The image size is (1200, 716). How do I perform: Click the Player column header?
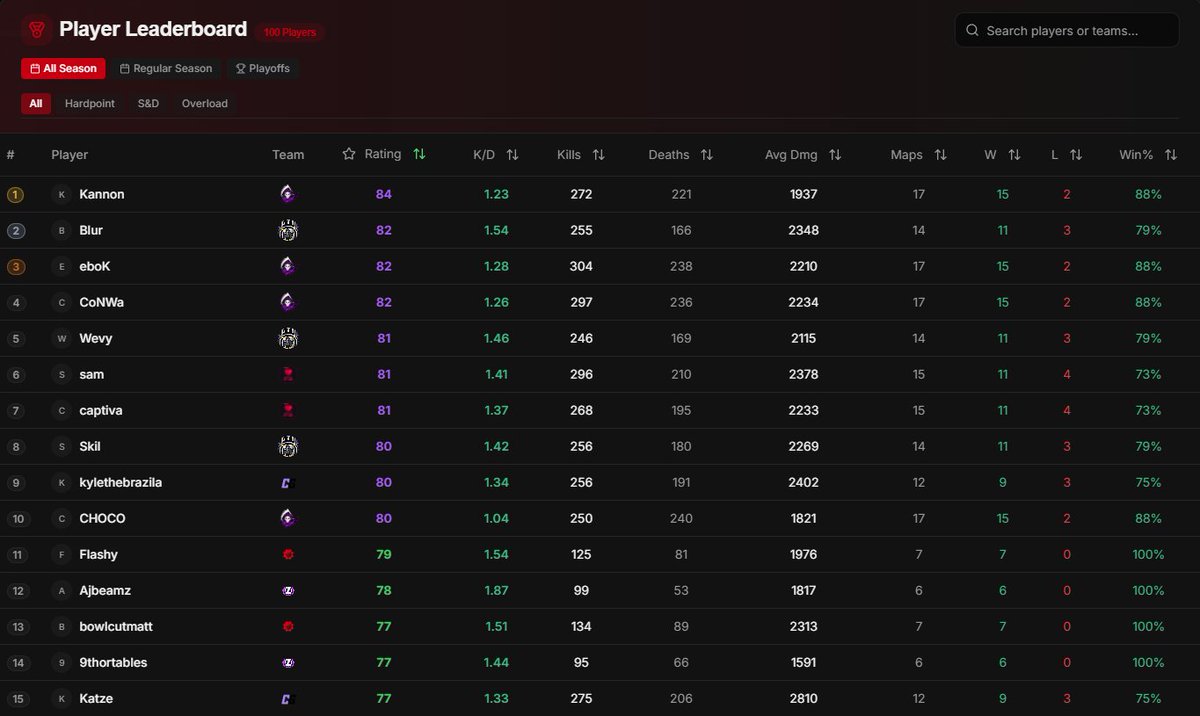coord(70,155)
